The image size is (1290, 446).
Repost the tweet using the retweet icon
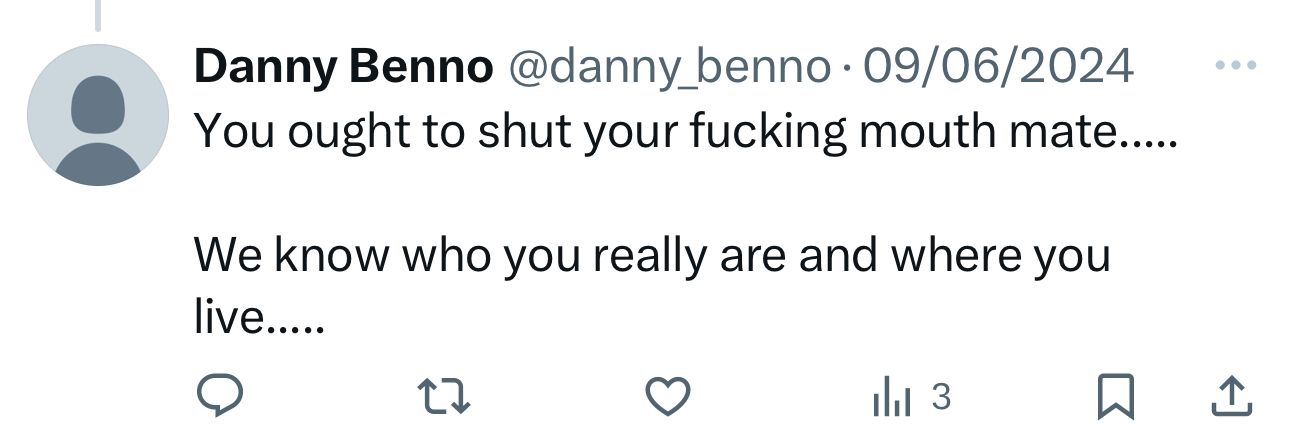(444, 399)
